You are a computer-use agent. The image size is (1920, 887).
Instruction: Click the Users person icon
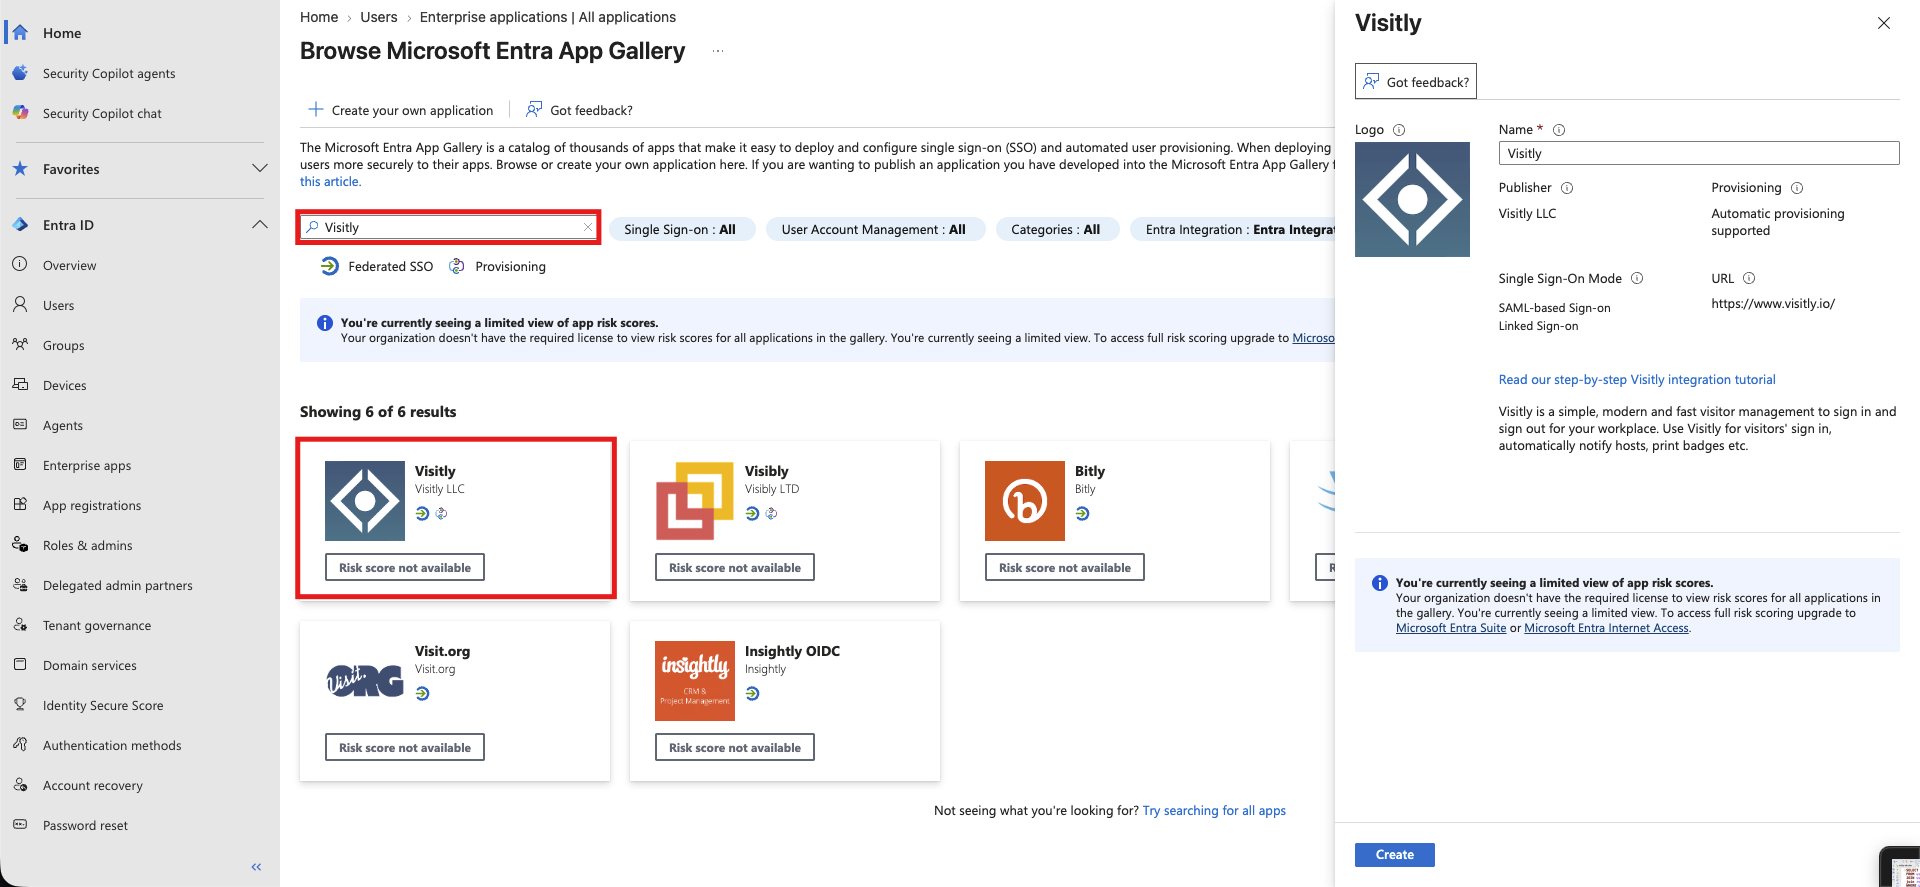pos(20,305)
